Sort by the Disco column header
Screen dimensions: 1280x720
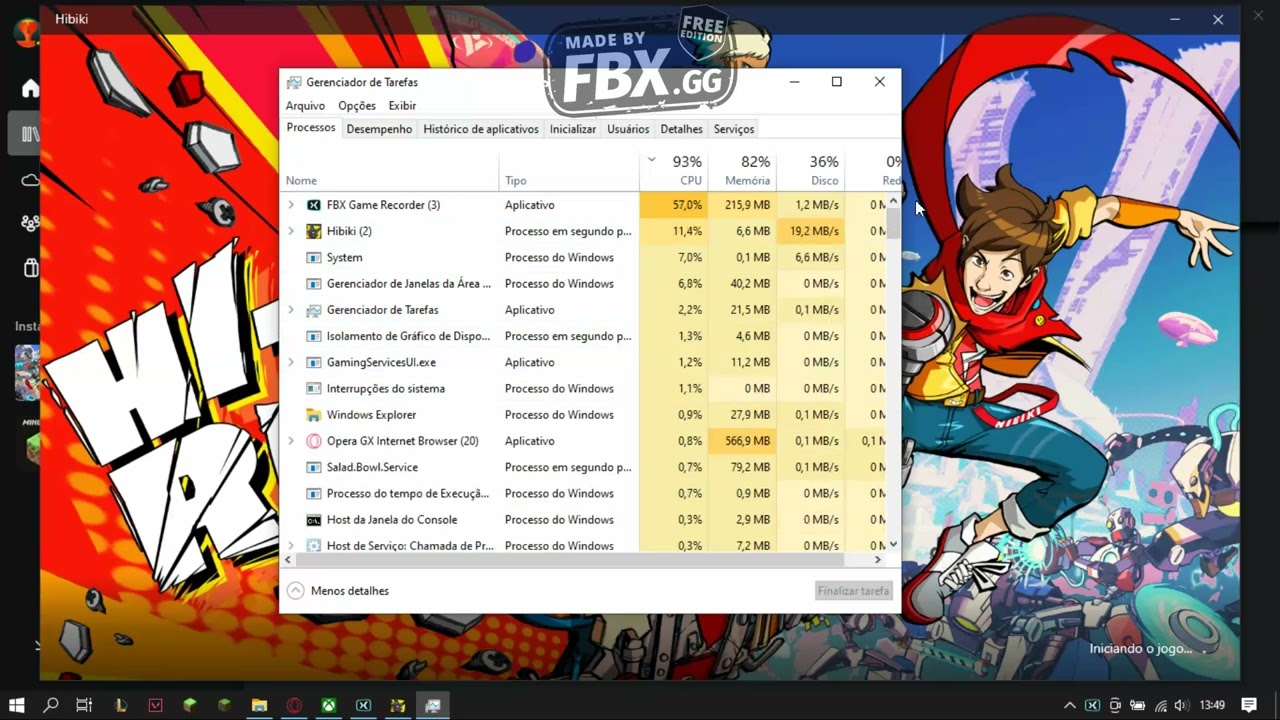point(810,170)
